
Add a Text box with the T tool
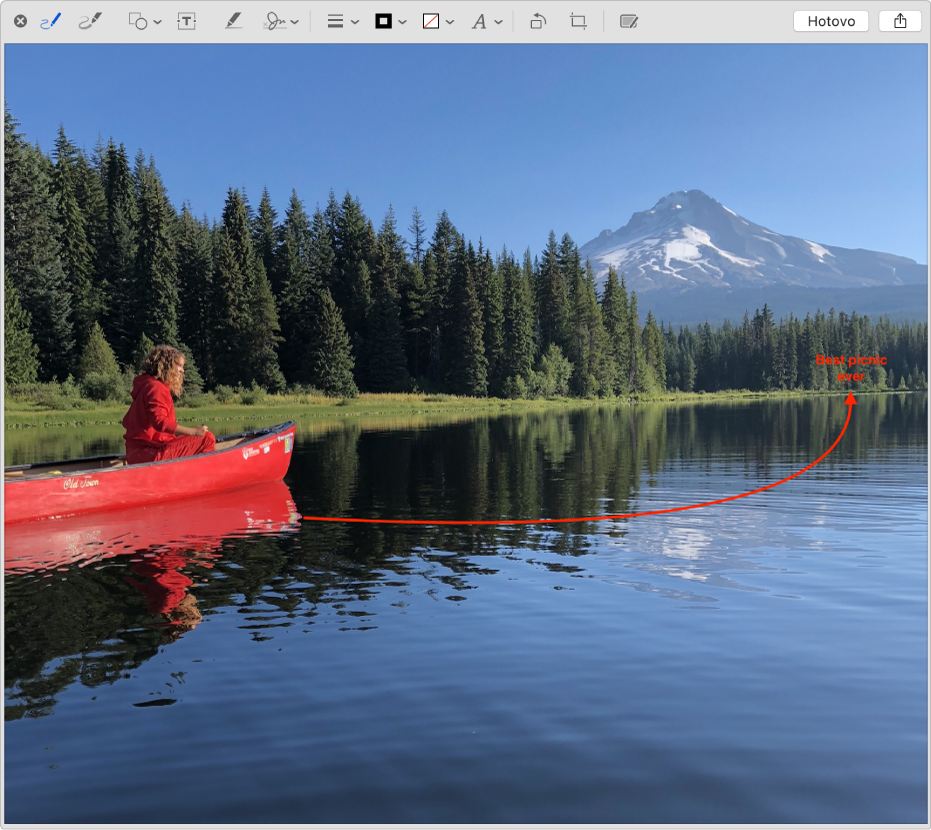(186, 21)
